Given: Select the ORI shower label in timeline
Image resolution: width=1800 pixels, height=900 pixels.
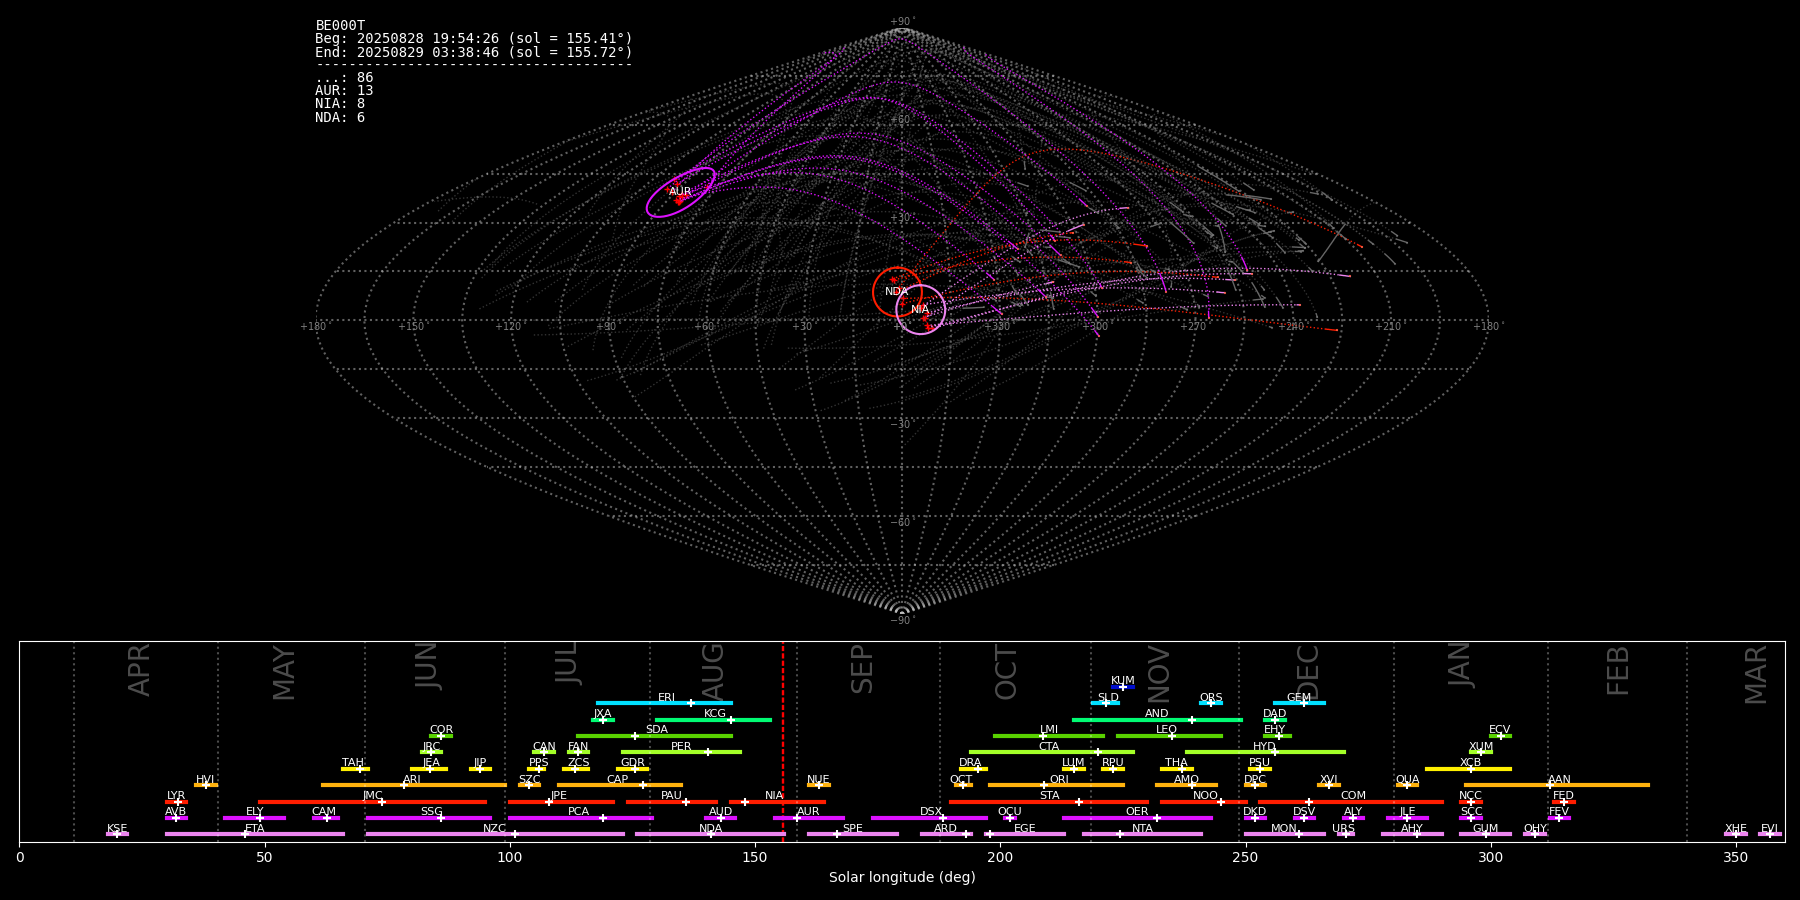Looking at the screenshot, I should (x=1059, y=780).
